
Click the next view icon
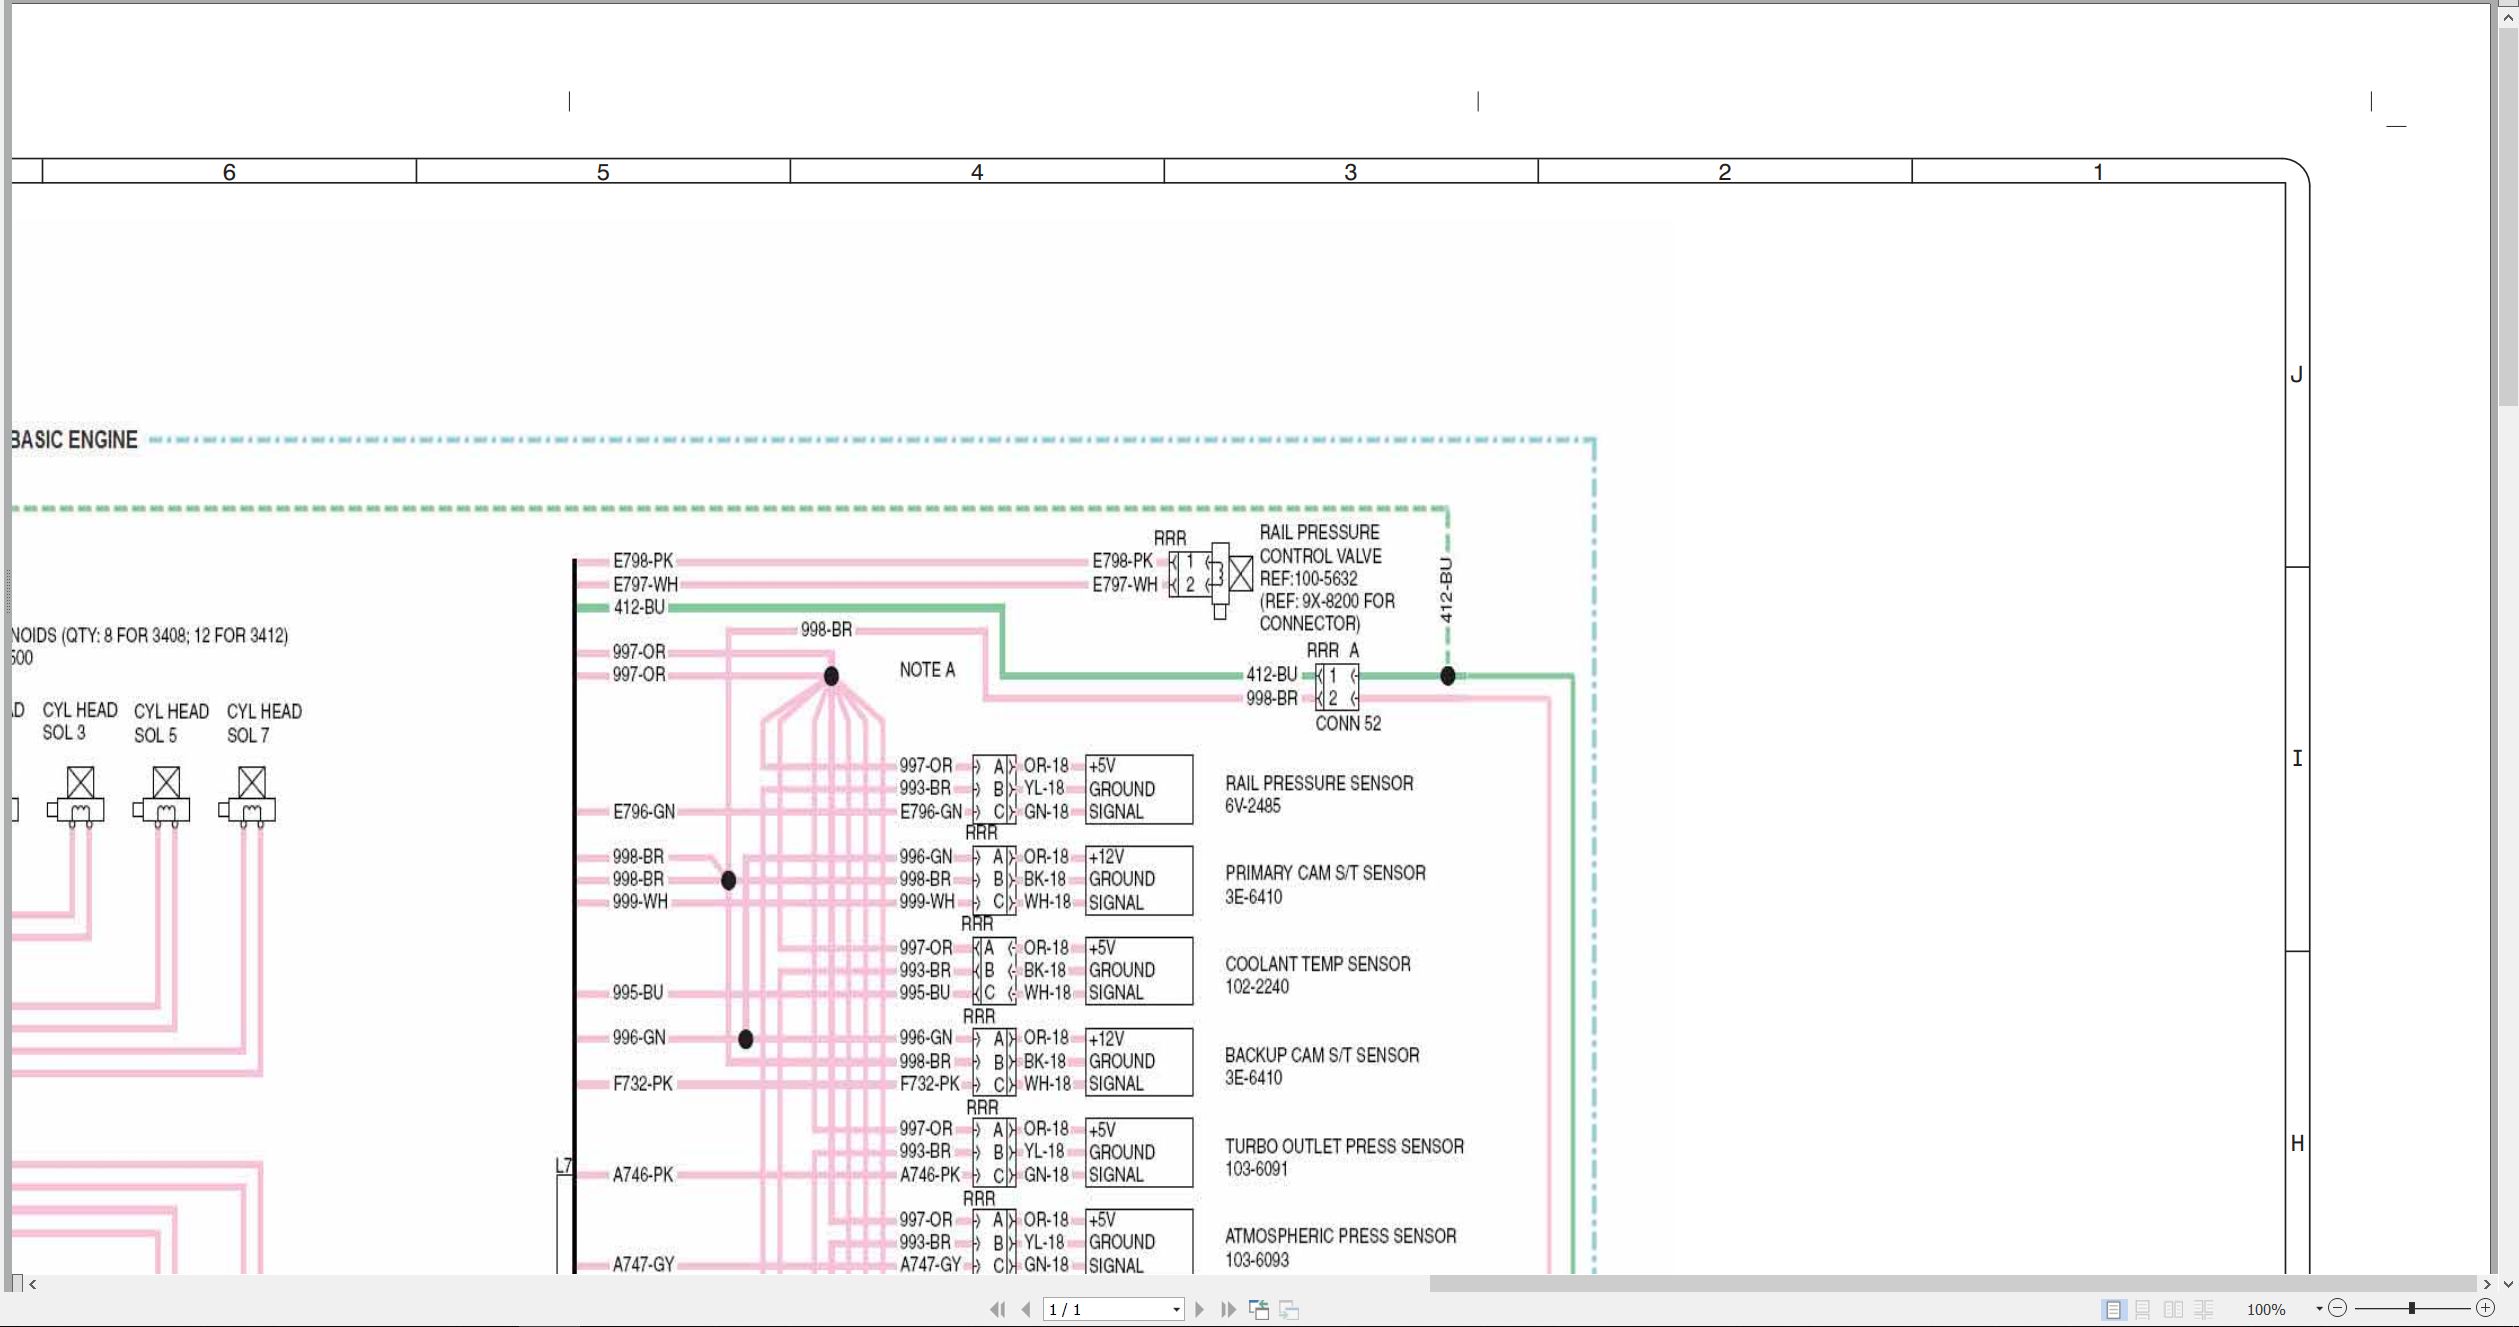(1289, 1309)
